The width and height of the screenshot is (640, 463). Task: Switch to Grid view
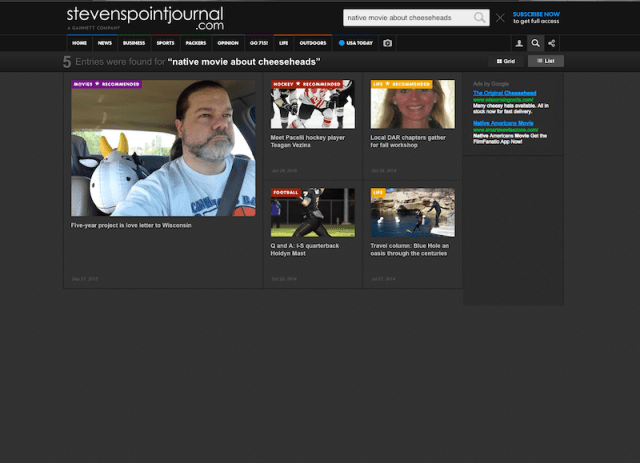[506, 61]
